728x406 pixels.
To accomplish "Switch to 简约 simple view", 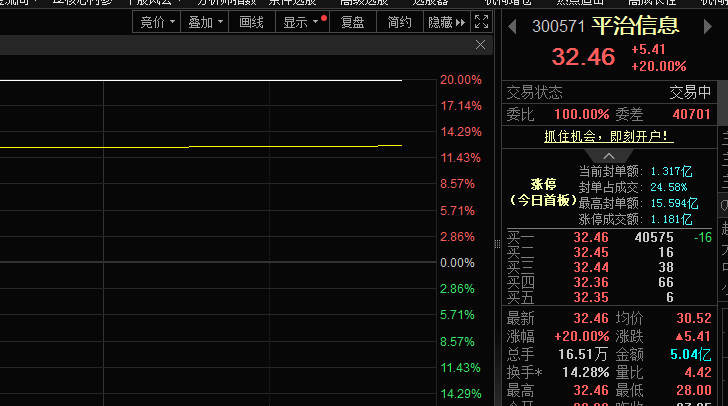I will [x=399, y=22].
